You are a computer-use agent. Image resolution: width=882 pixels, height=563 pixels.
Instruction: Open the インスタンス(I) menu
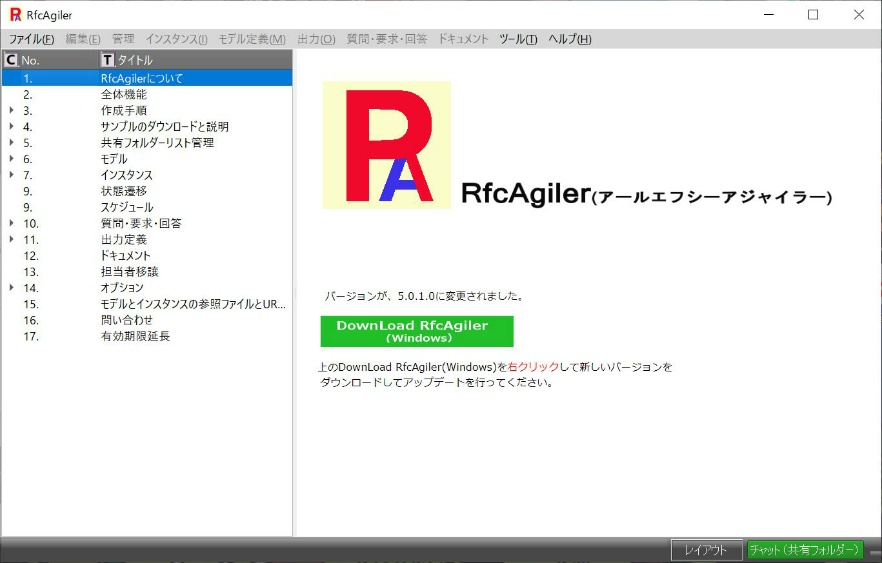(176, 39)
